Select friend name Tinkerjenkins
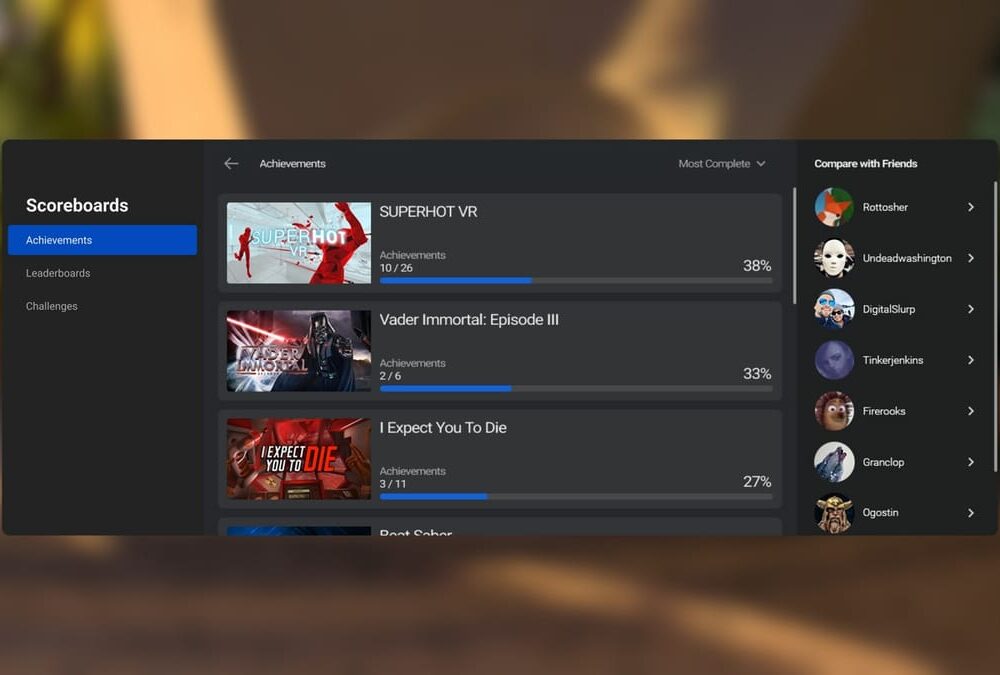Screen dimensions: 1000x675 click(892, 360)
